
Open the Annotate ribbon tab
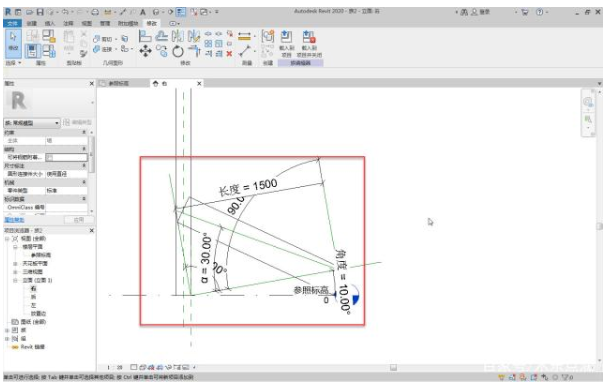click(x=68, y=23)
